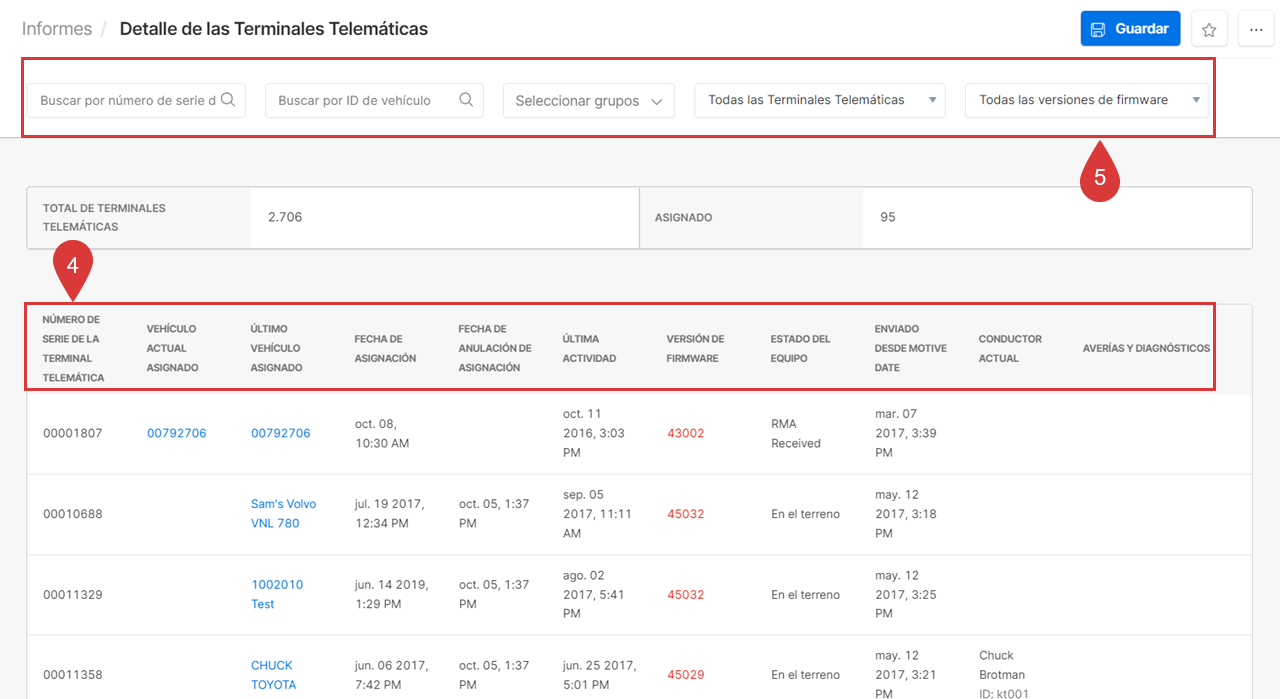Screen dimensions: 1280x699
Task: Click firmware 45032 in row 00011329
Action: pyautogui.click(x=686, y=594)
